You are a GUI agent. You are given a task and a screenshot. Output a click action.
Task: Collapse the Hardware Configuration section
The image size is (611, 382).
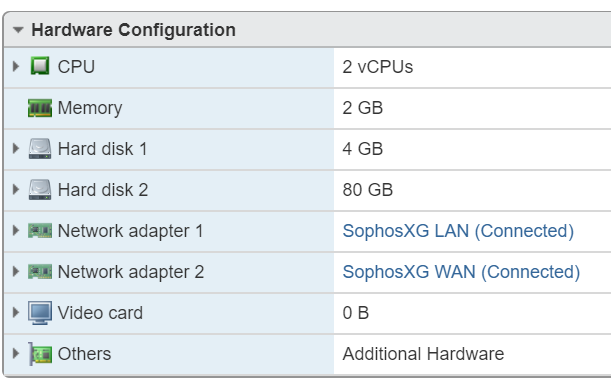pyautogui.click(x=18, y=30)
